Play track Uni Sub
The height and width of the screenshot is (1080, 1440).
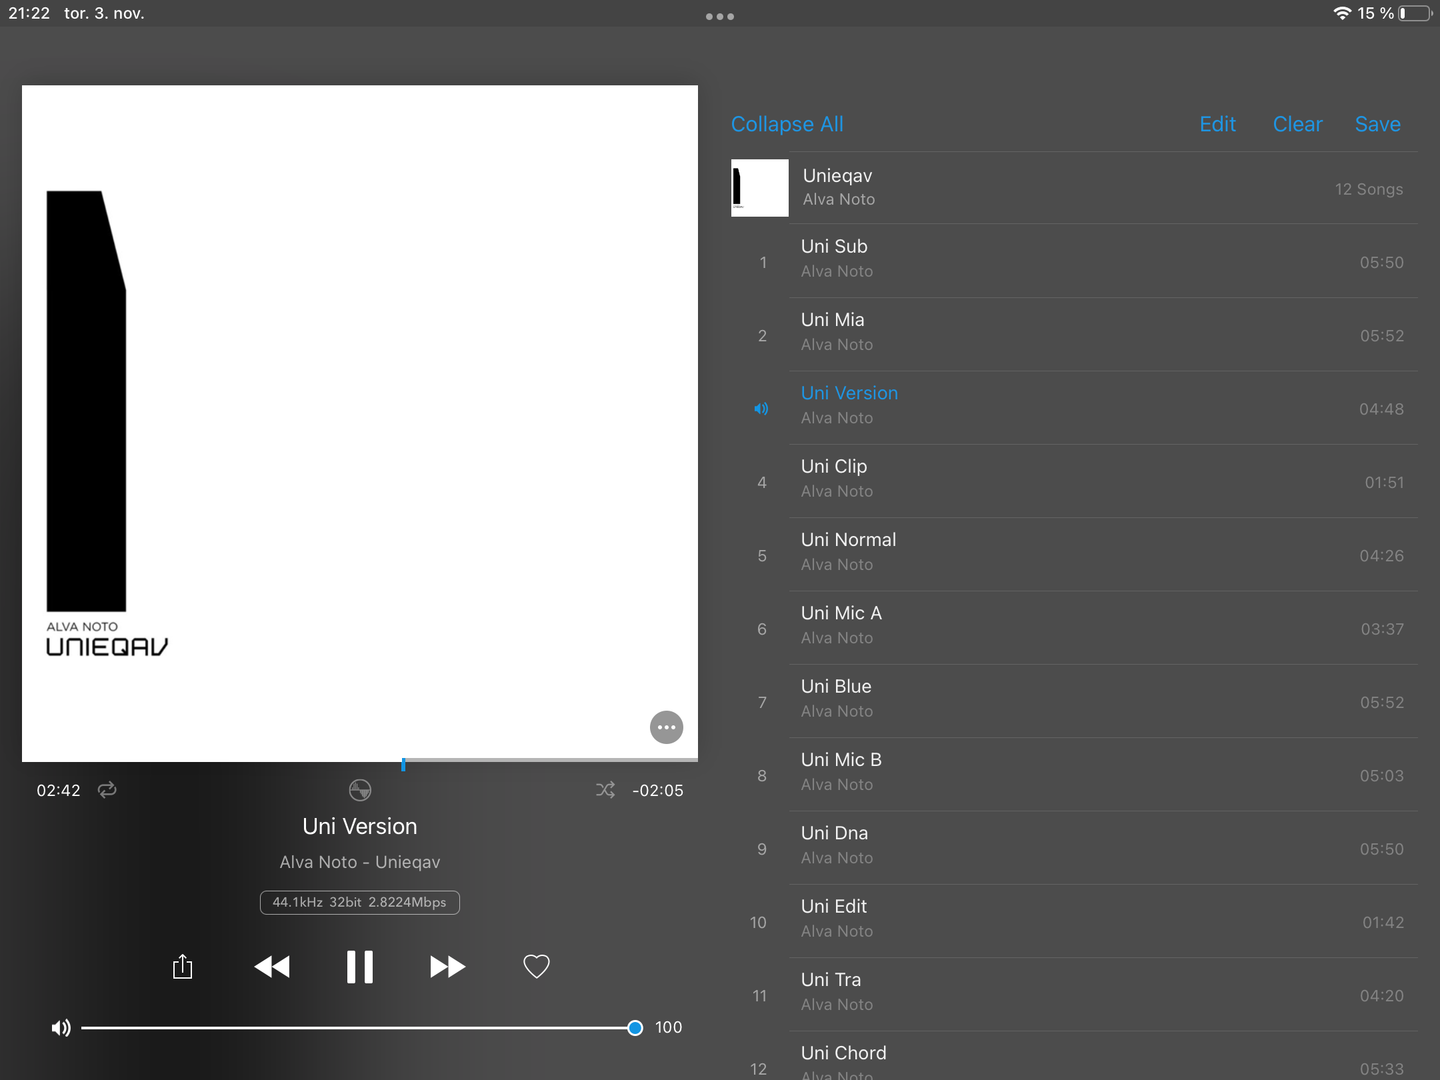(1074, 261)
